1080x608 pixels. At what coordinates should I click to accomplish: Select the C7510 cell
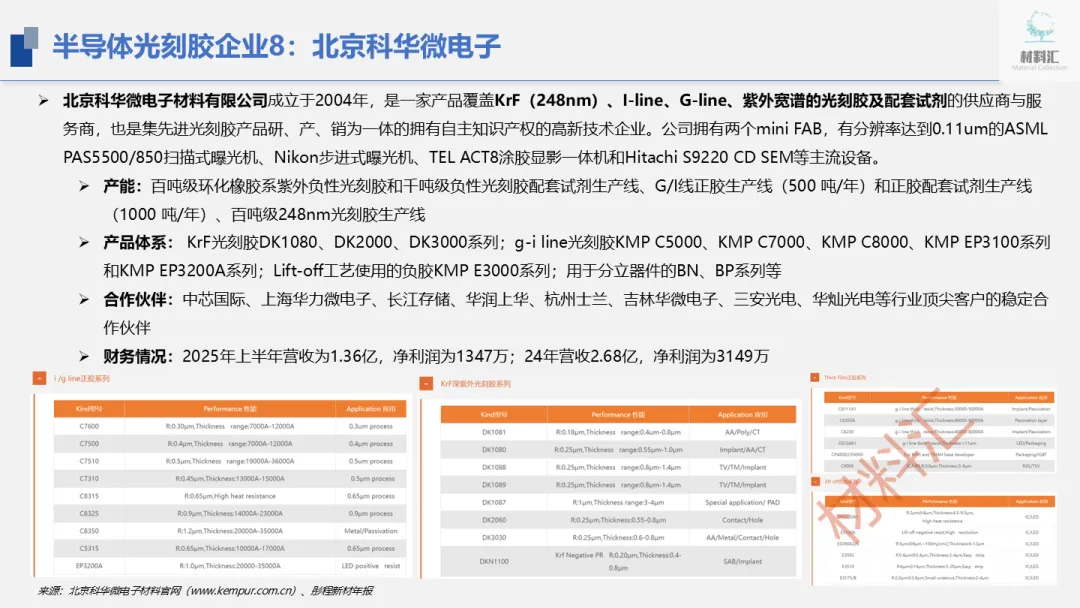pos(89,461)
